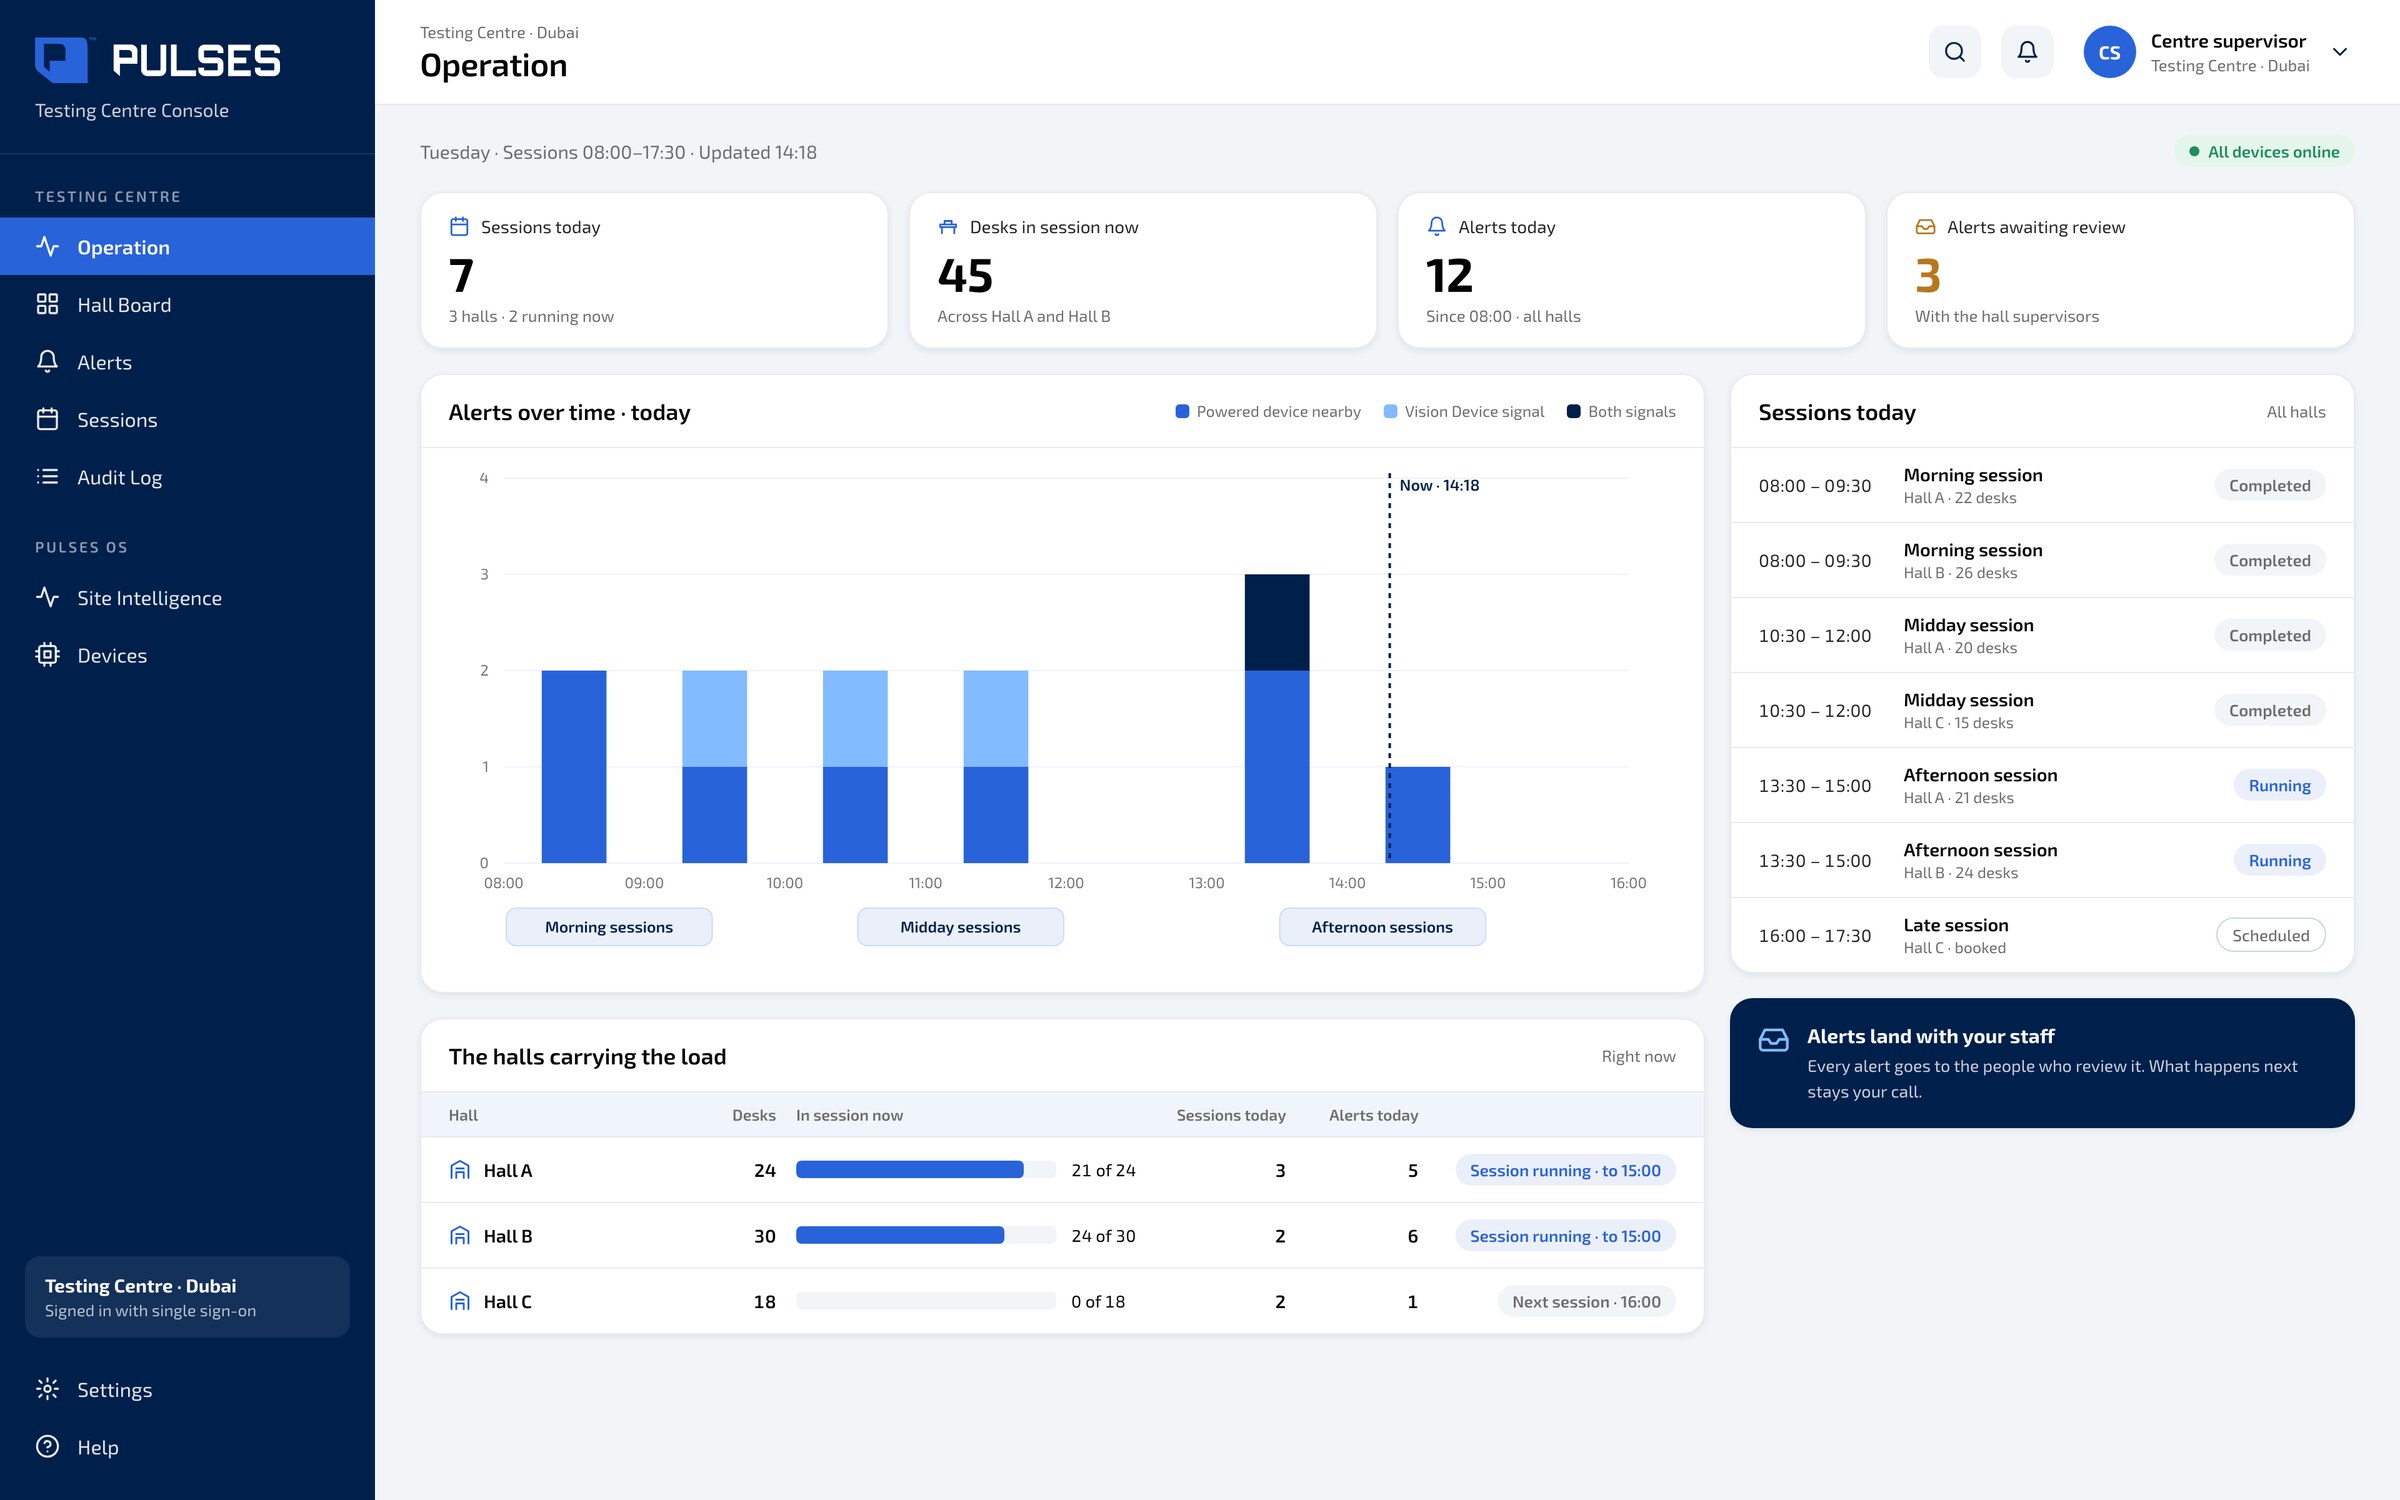Go to Operation in the sidebar
The image size is (2400, 1500).
pos(188,247)
